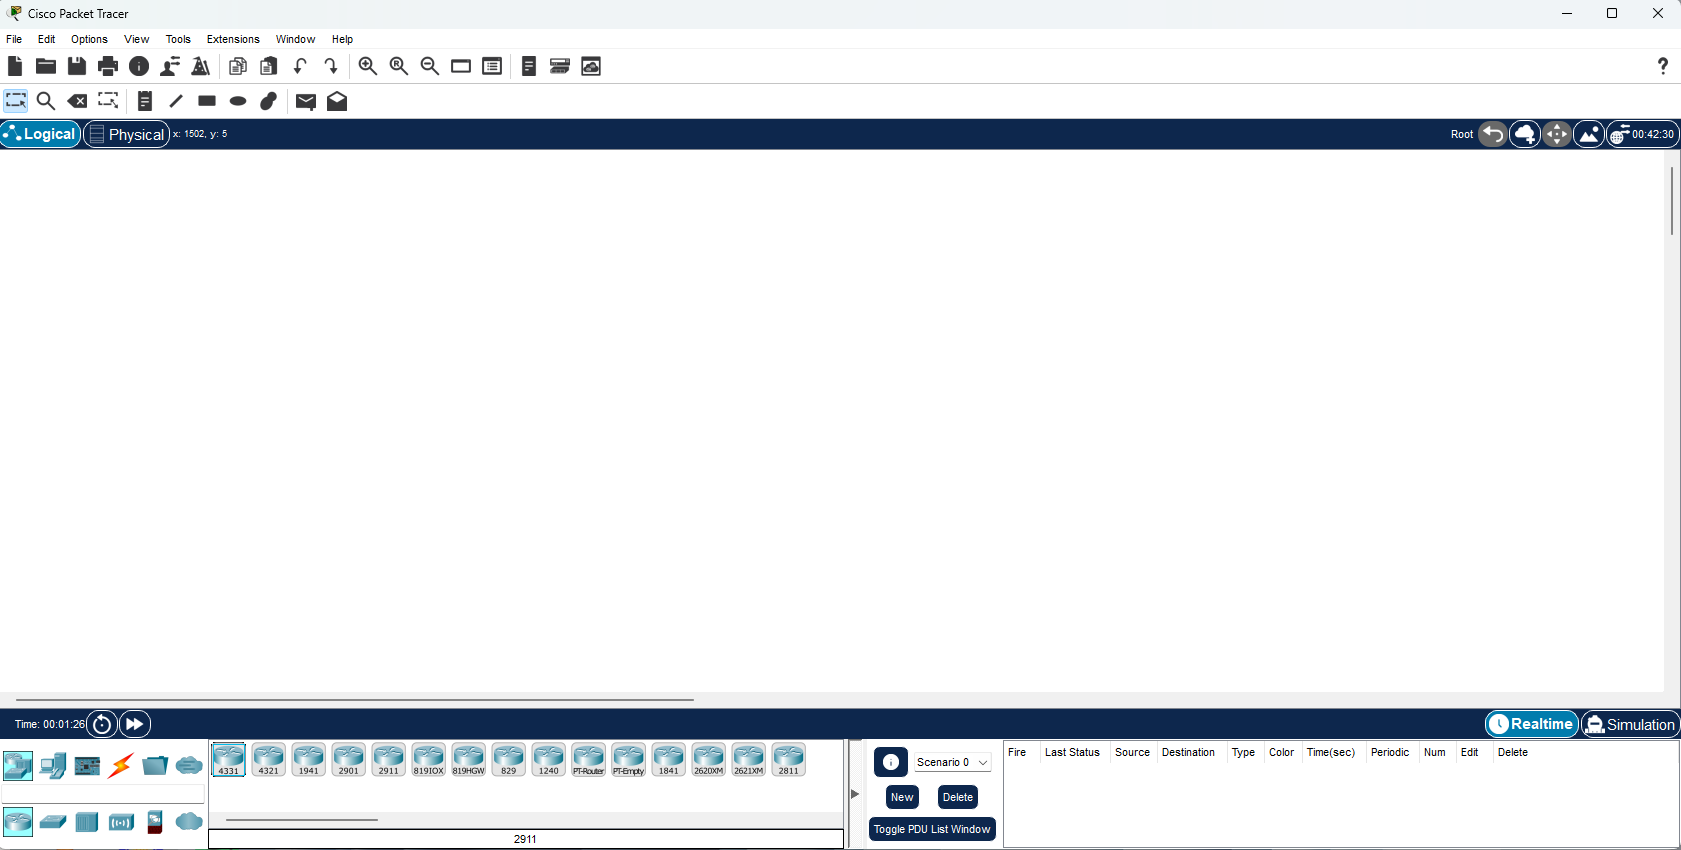
Task: Switch to the Physical workspace tab
Action: pos(127,134)
